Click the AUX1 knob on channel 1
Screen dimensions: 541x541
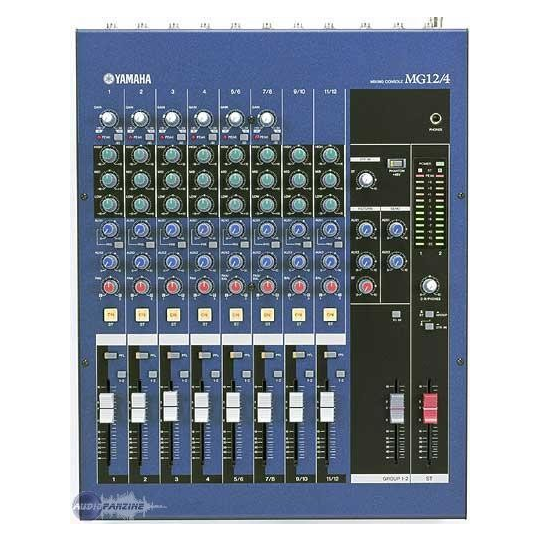[x=109, y=229]
